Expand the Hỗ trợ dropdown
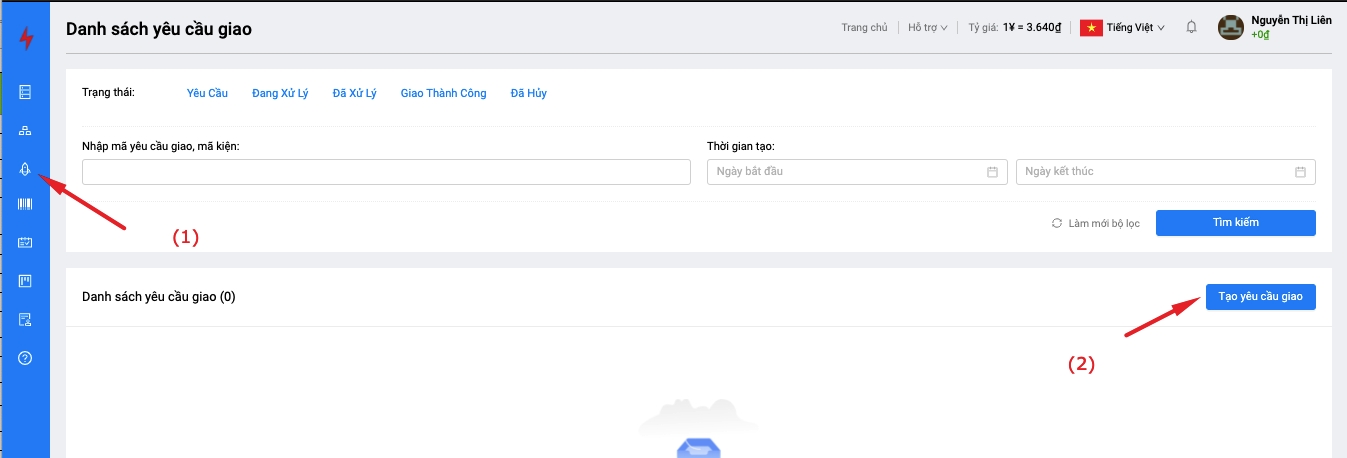This screenshot has width=1347, height=458. click(927, 28)
